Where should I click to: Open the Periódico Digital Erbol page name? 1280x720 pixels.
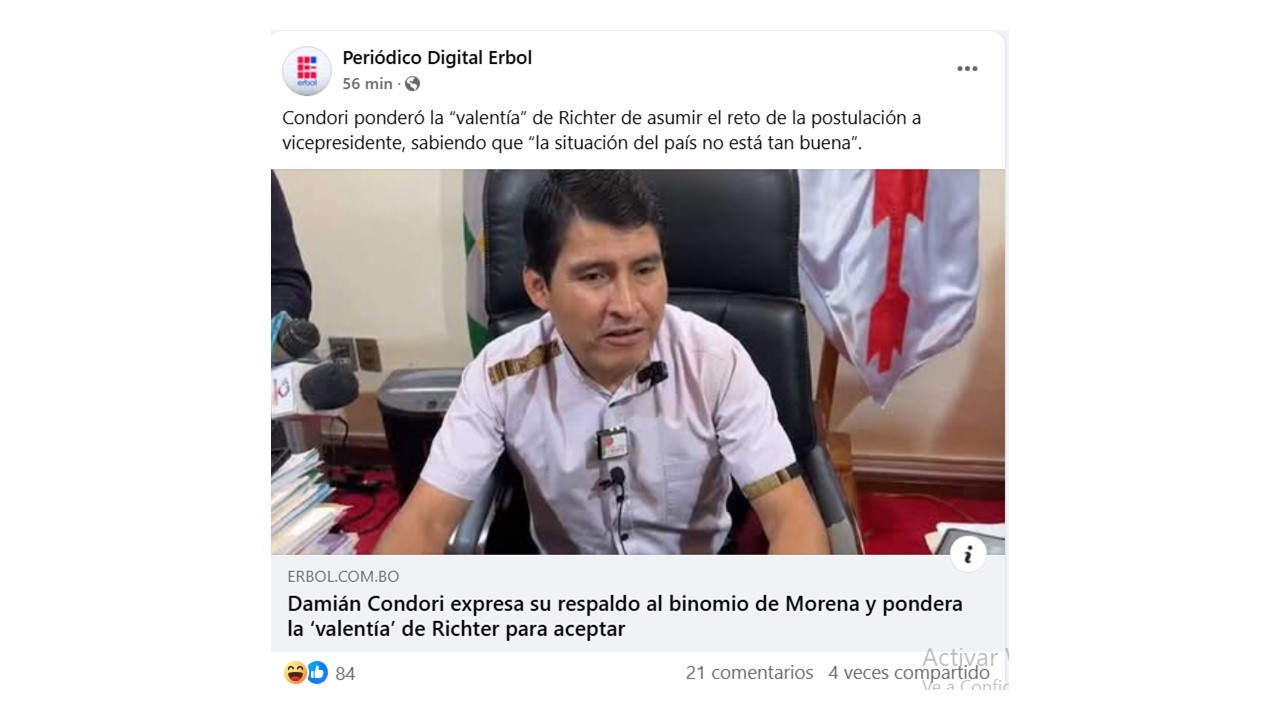click(x=437, y=58)
